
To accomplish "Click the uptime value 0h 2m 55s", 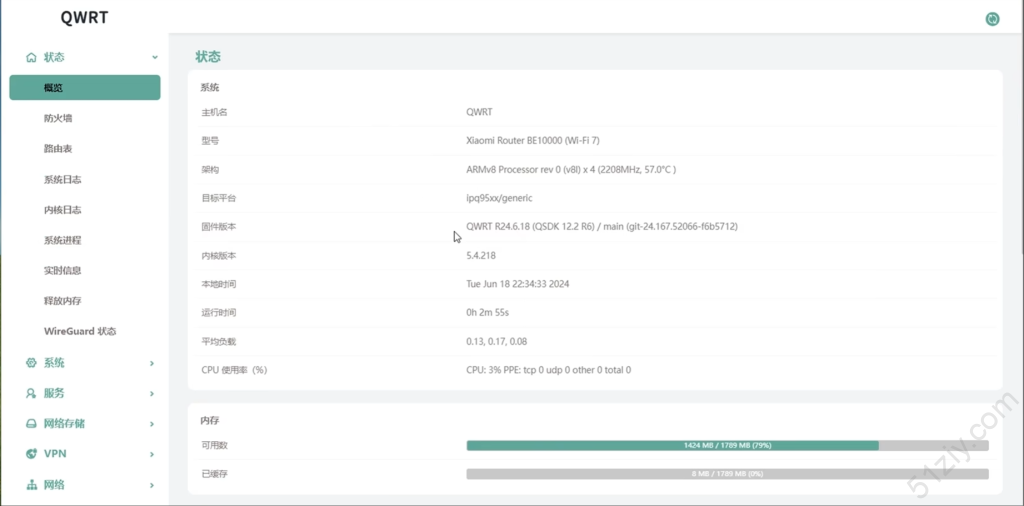I will (487, 313).
